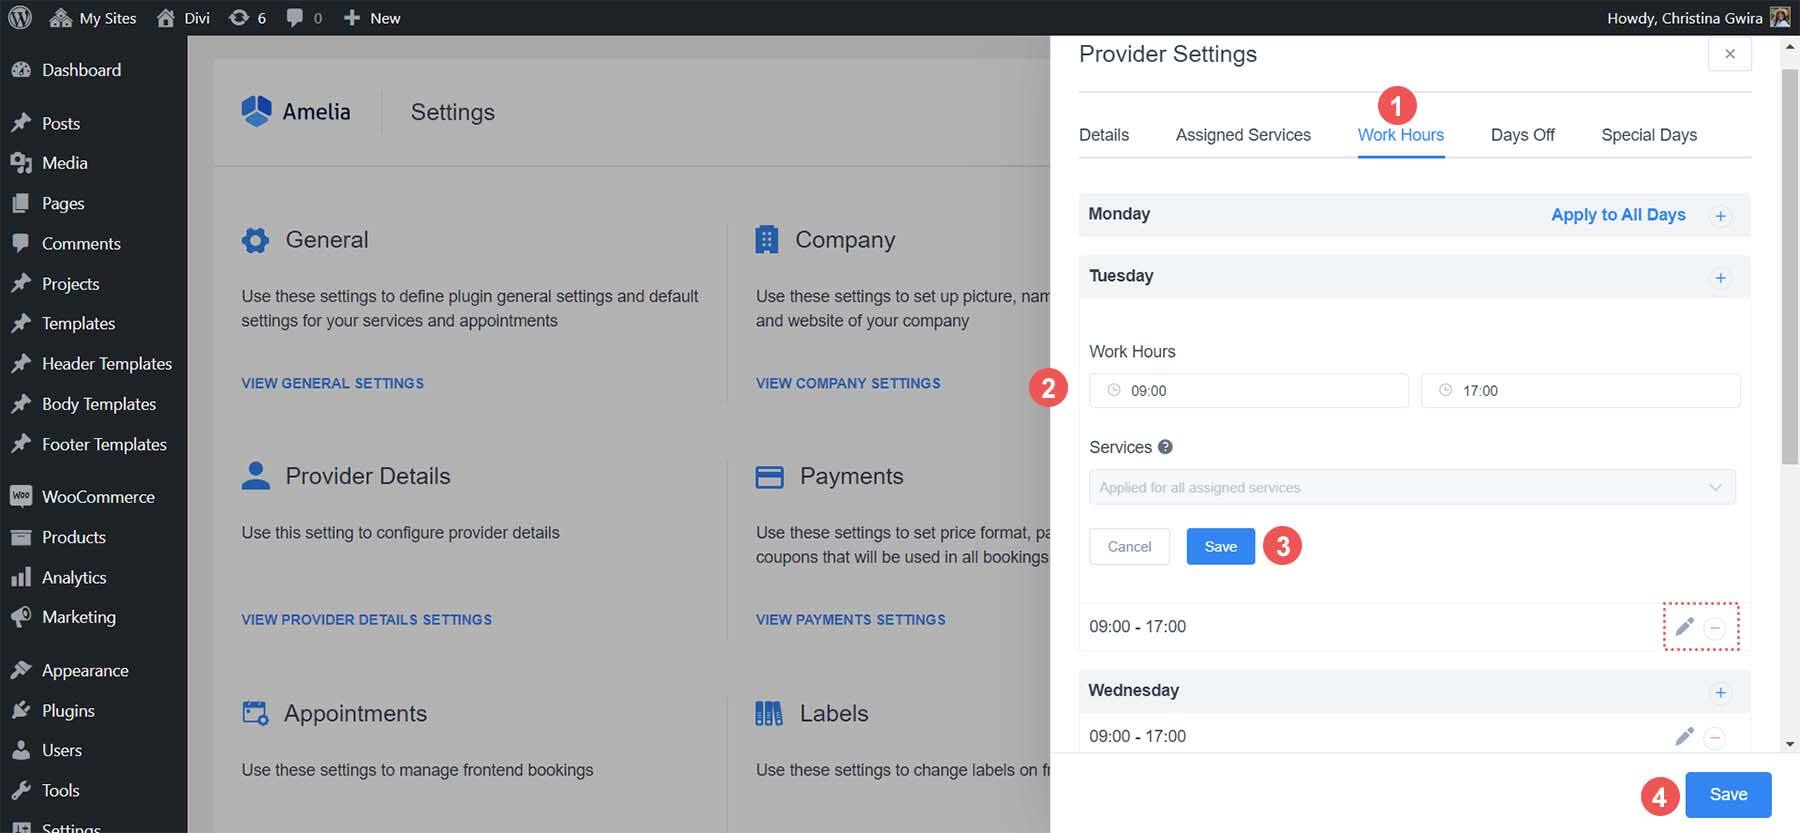
Task: Click the WordPress logo in admin bar
Action: point(20,18)
